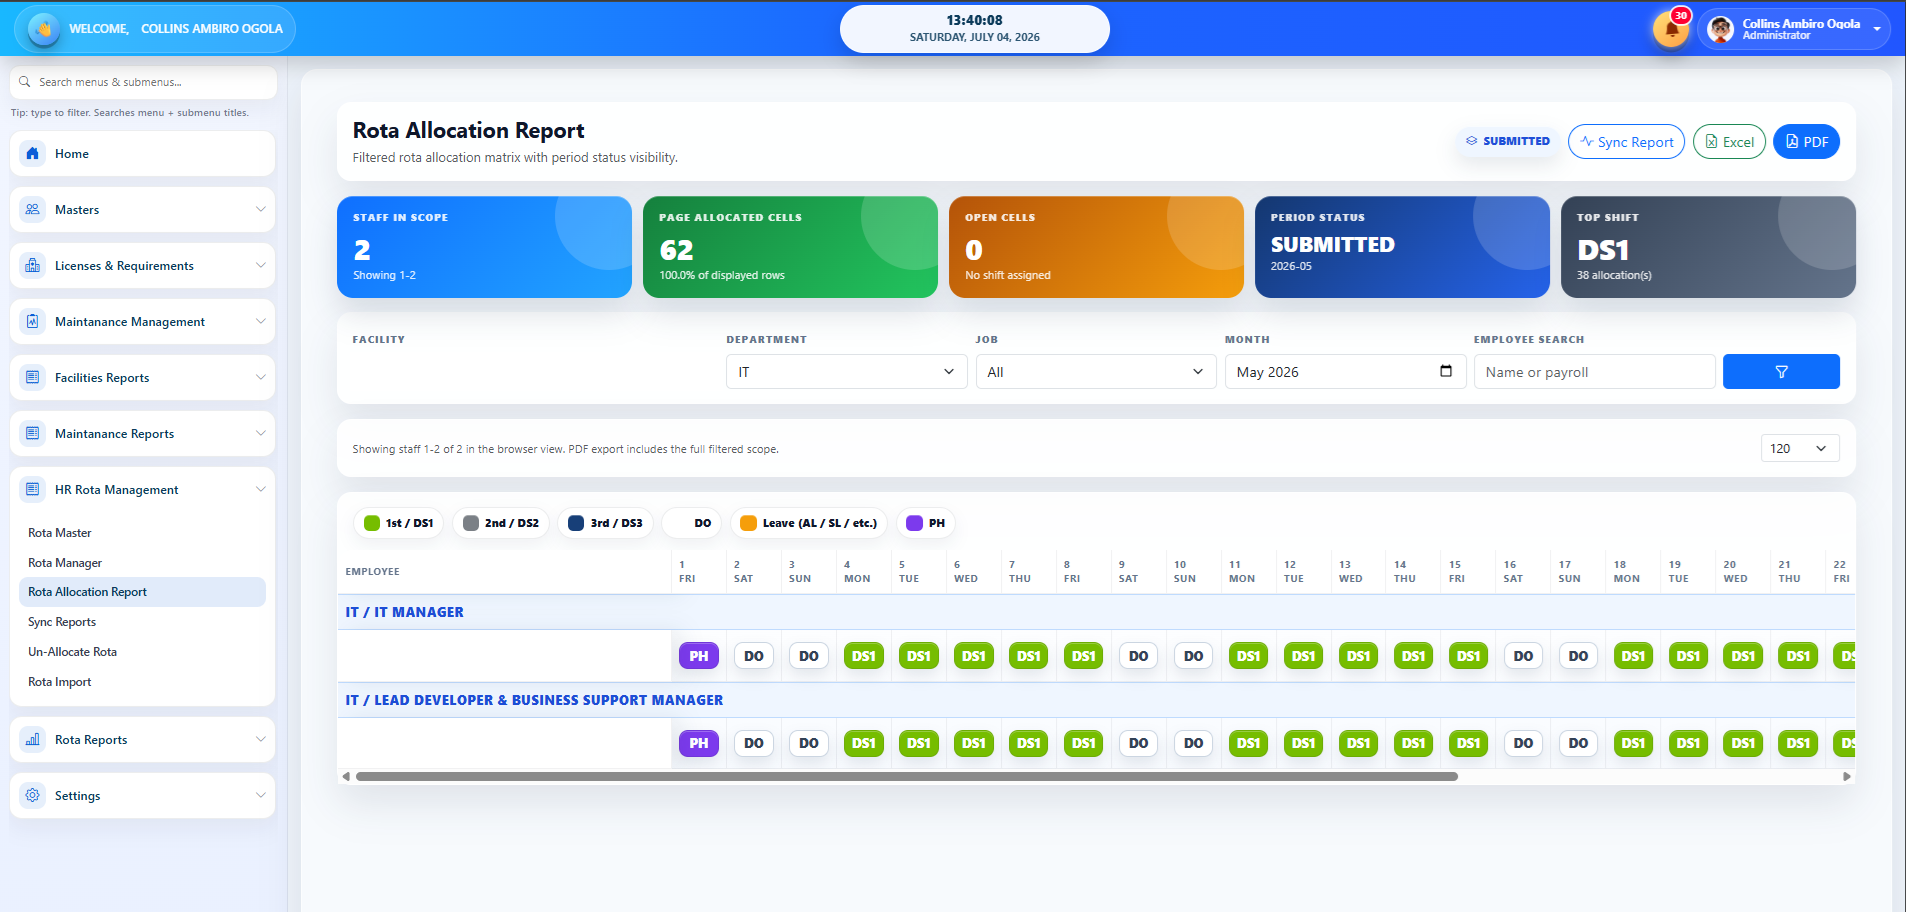Click the horizontal scrollbar under the rota table
This screenshot has height=912, width=1906.
[906, 776]
